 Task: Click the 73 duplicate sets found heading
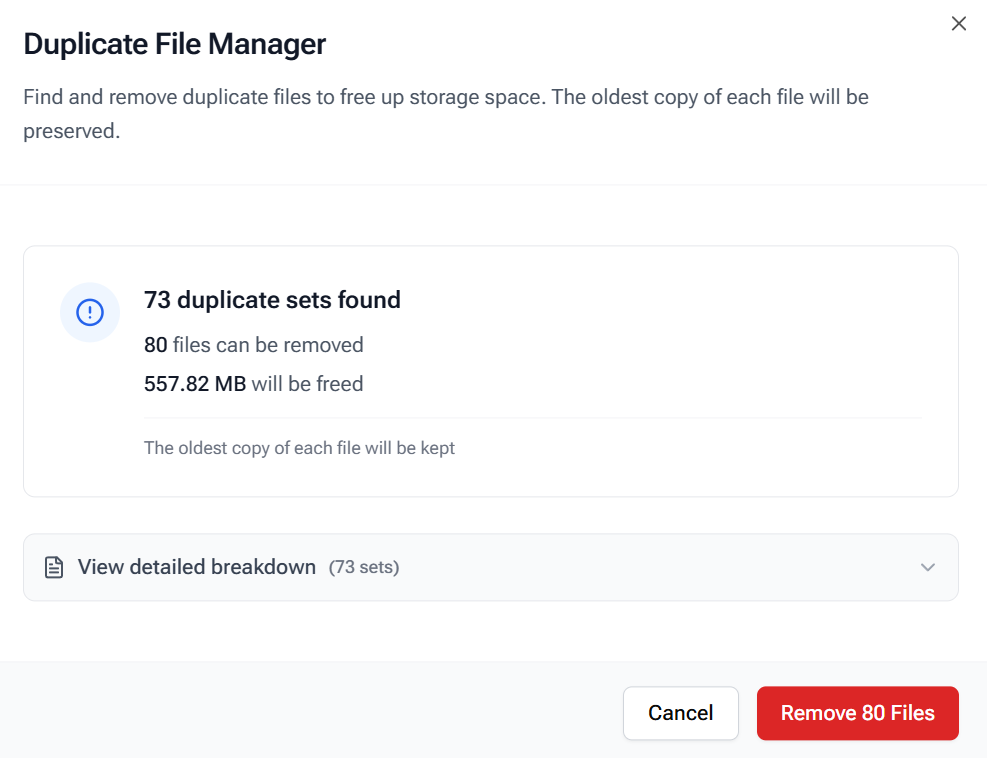coord(272,300)
